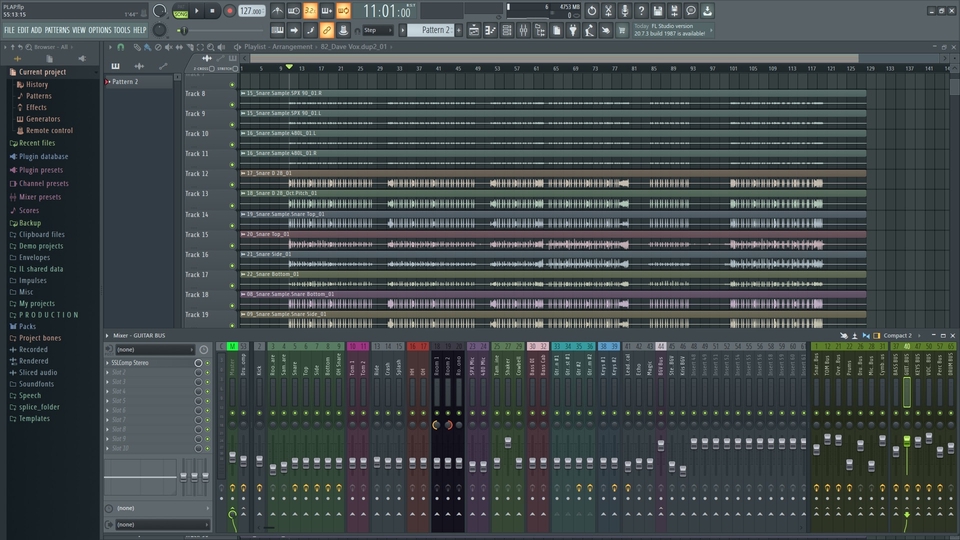Open the content library shopping cart icon
This screenshot has height=540, width=960.
click(x=623, y=30)
